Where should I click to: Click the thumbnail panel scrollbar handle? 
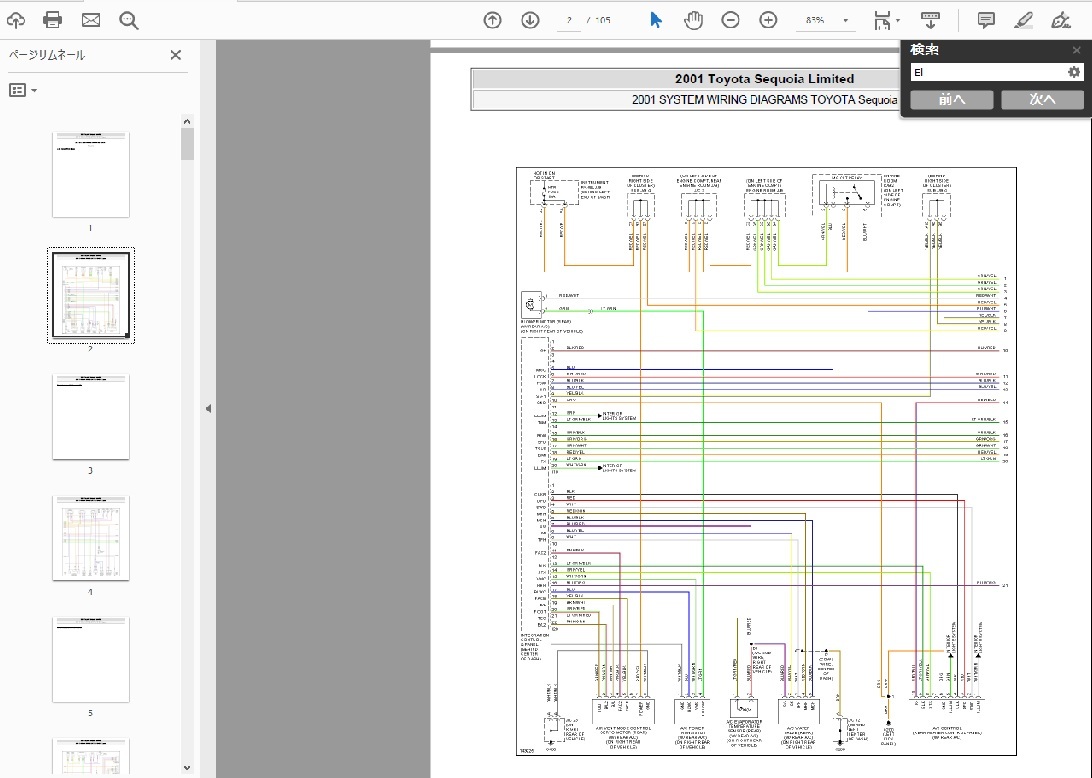click(187, 143)
